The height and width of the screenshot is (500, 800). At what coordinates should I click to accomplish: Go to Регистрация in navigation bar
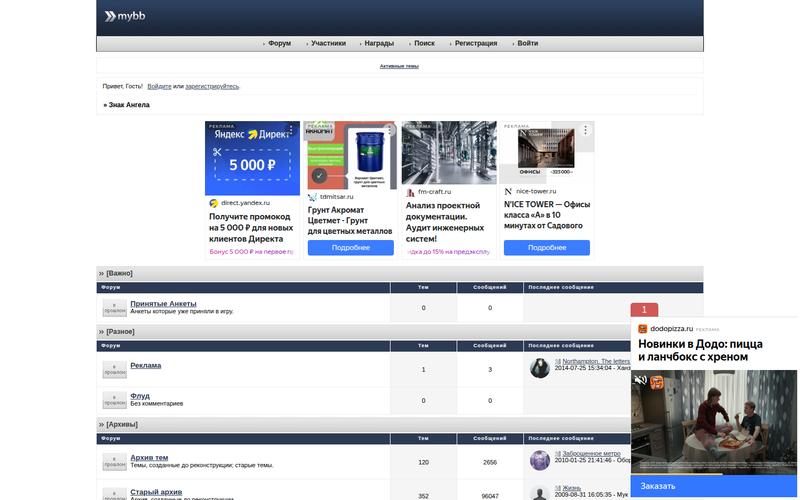[476, 44]
